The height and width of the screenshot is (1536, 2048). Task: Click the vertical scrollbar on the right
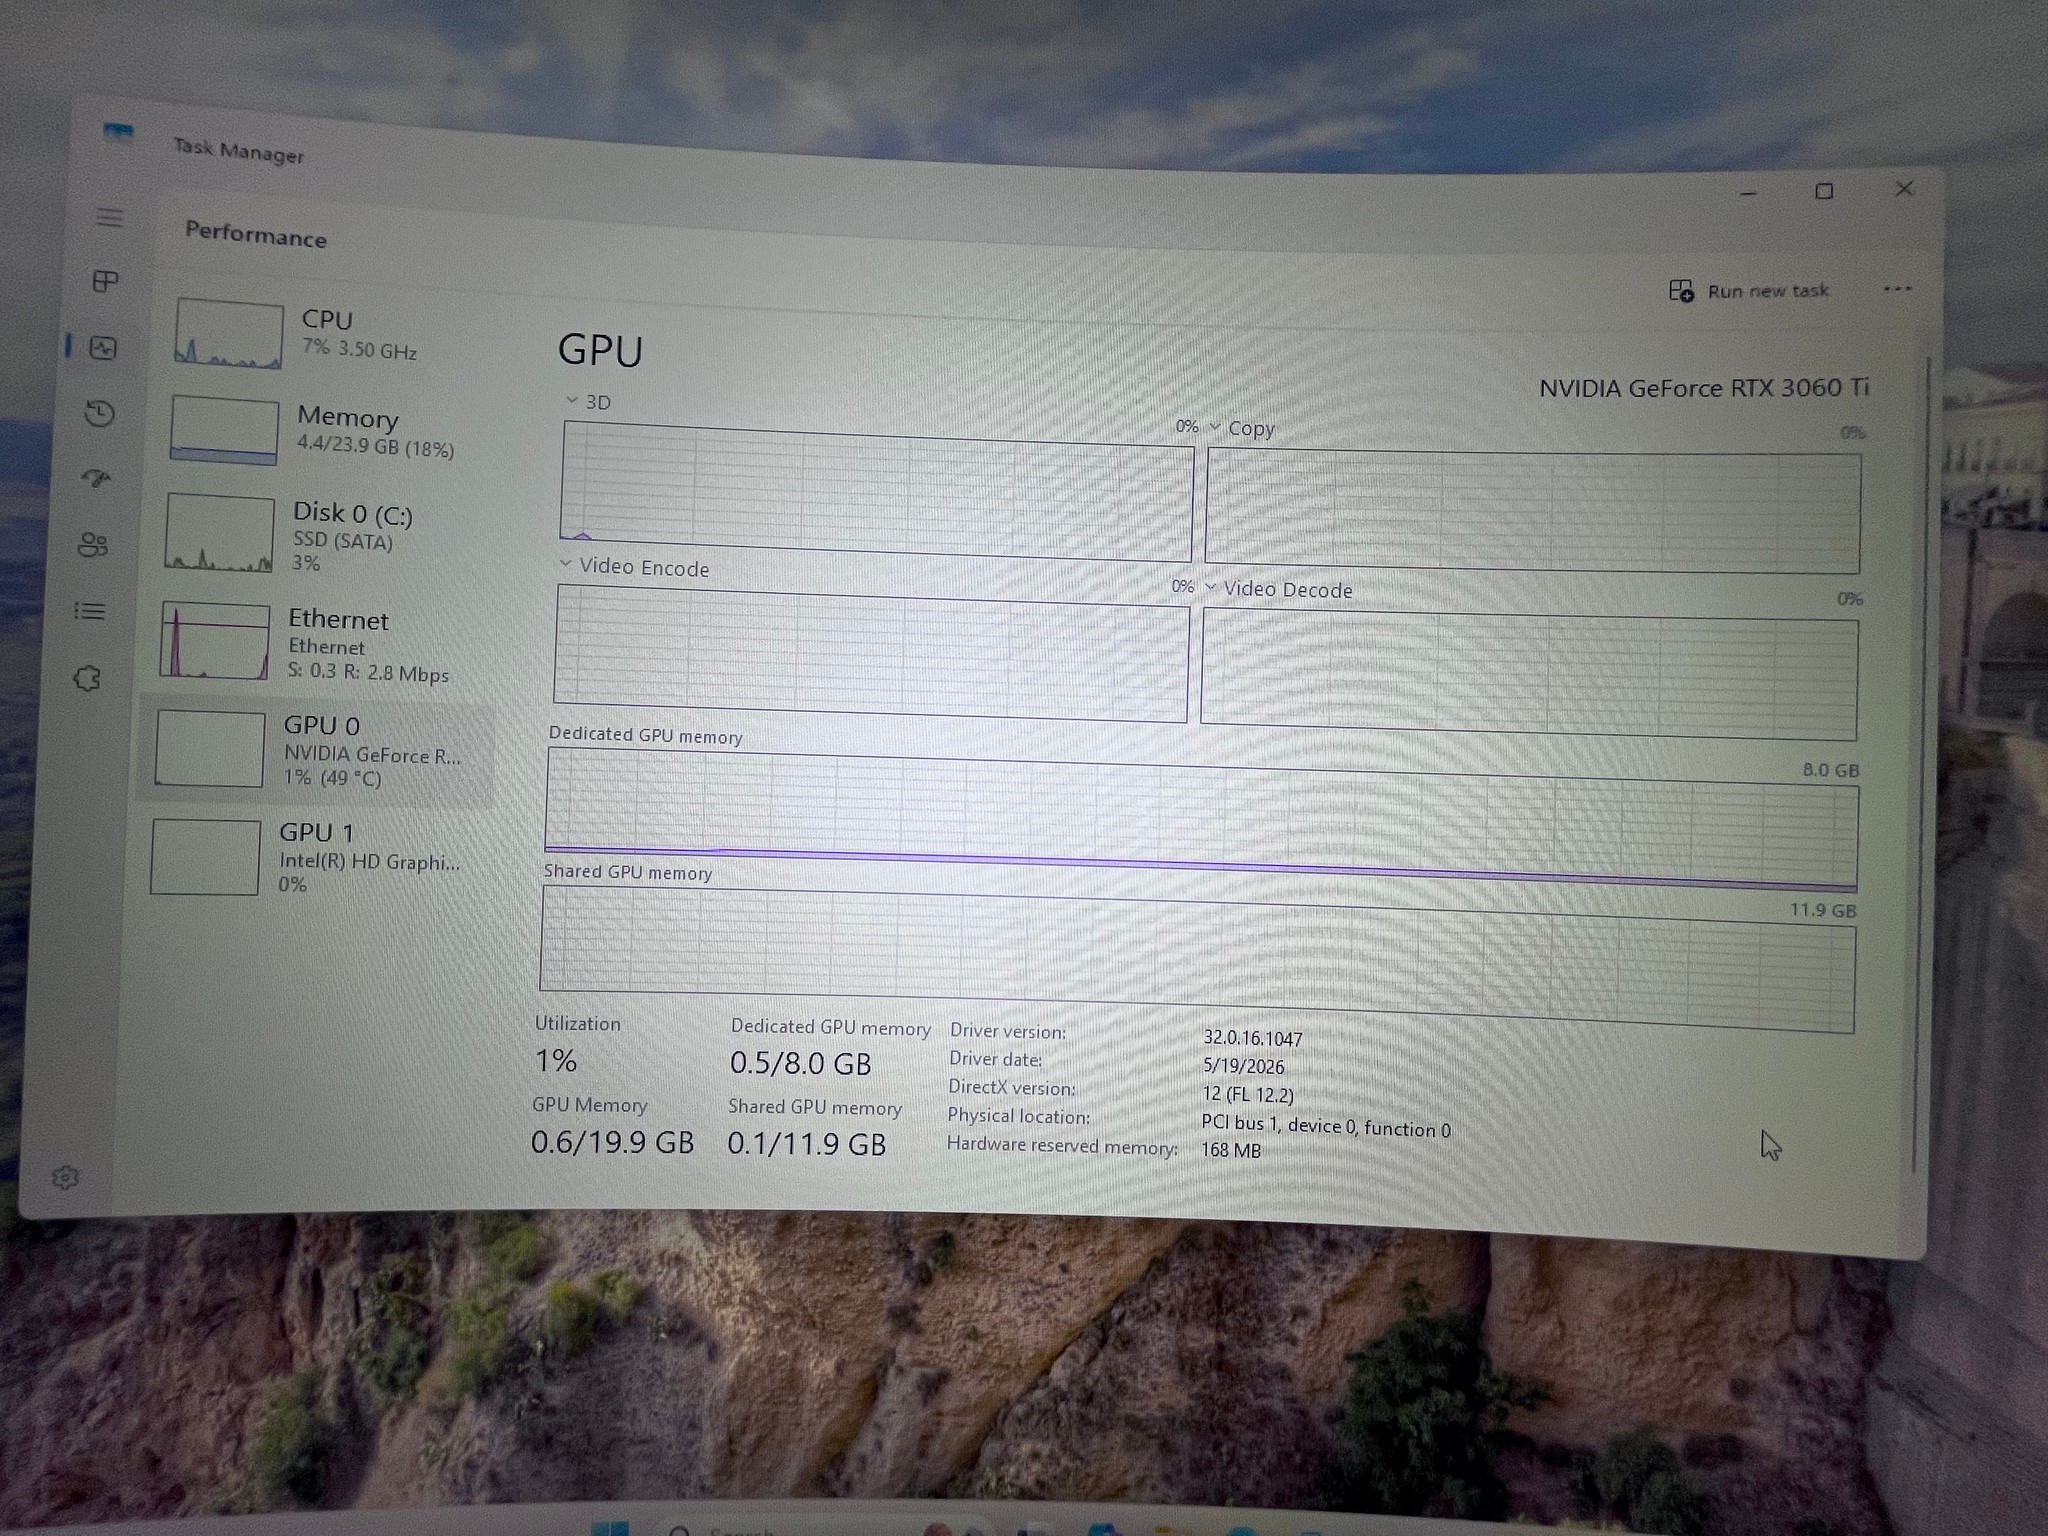[x=1920, y=760]
